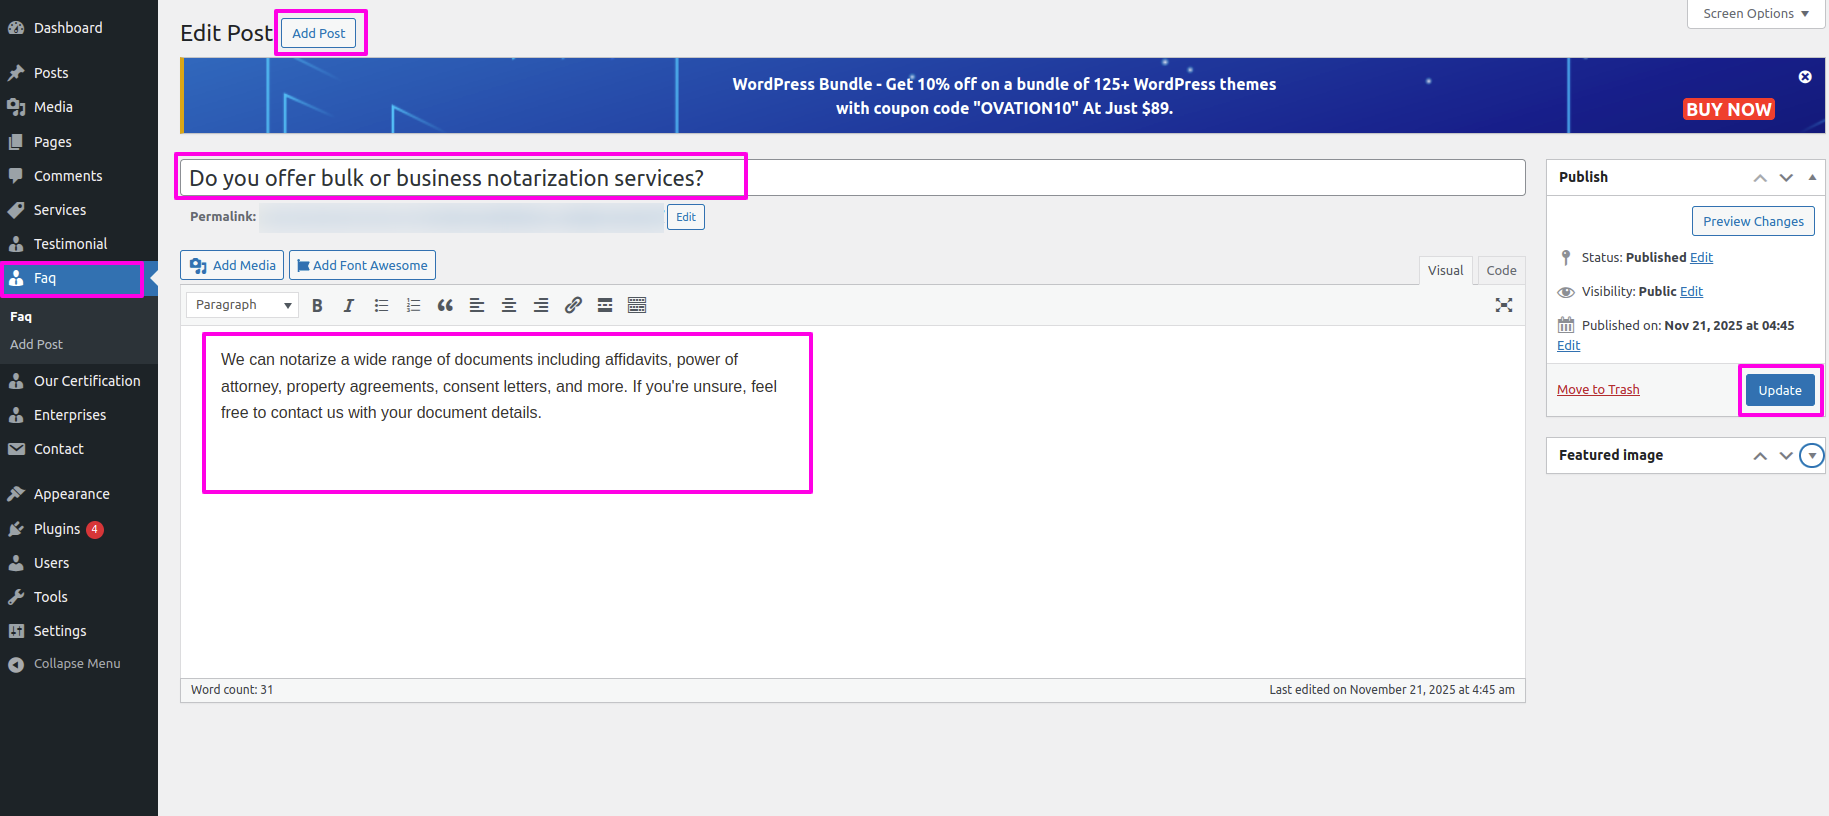Enter distraction-free fullscreen editor mode
The image size is (1829, 816).
(1503, 306)
